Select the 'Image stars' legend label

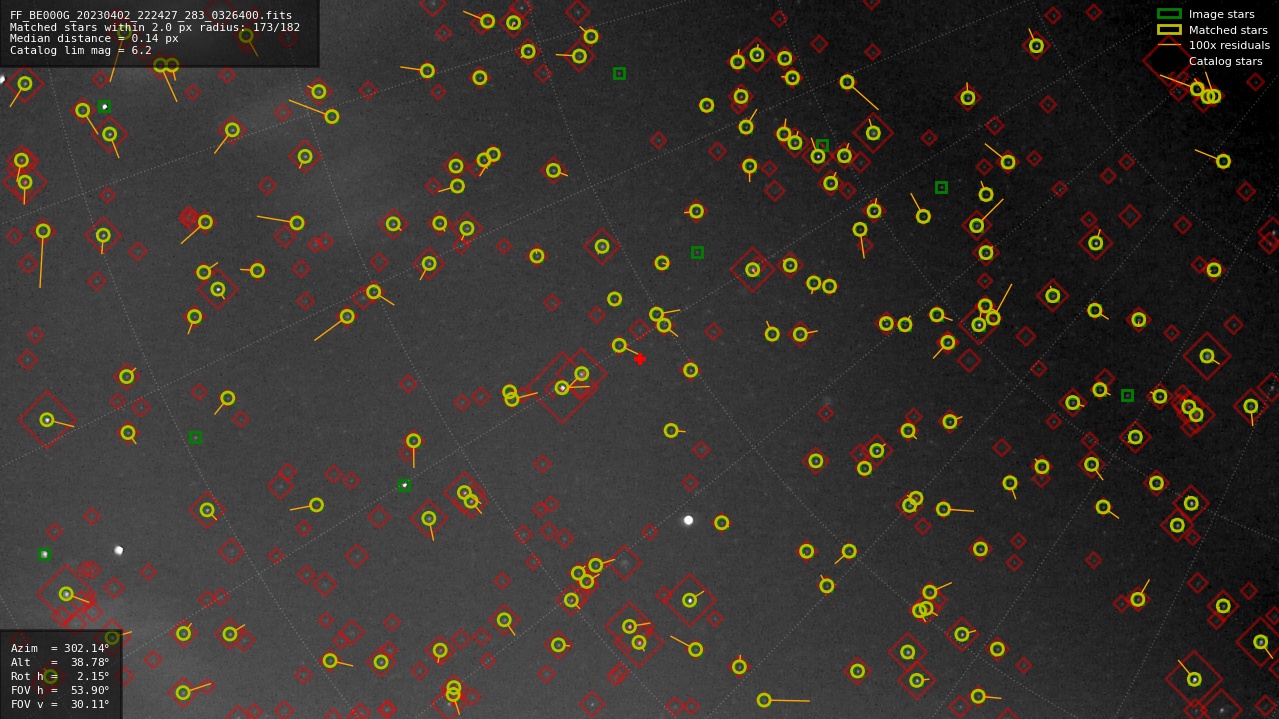click(1221, 14)
